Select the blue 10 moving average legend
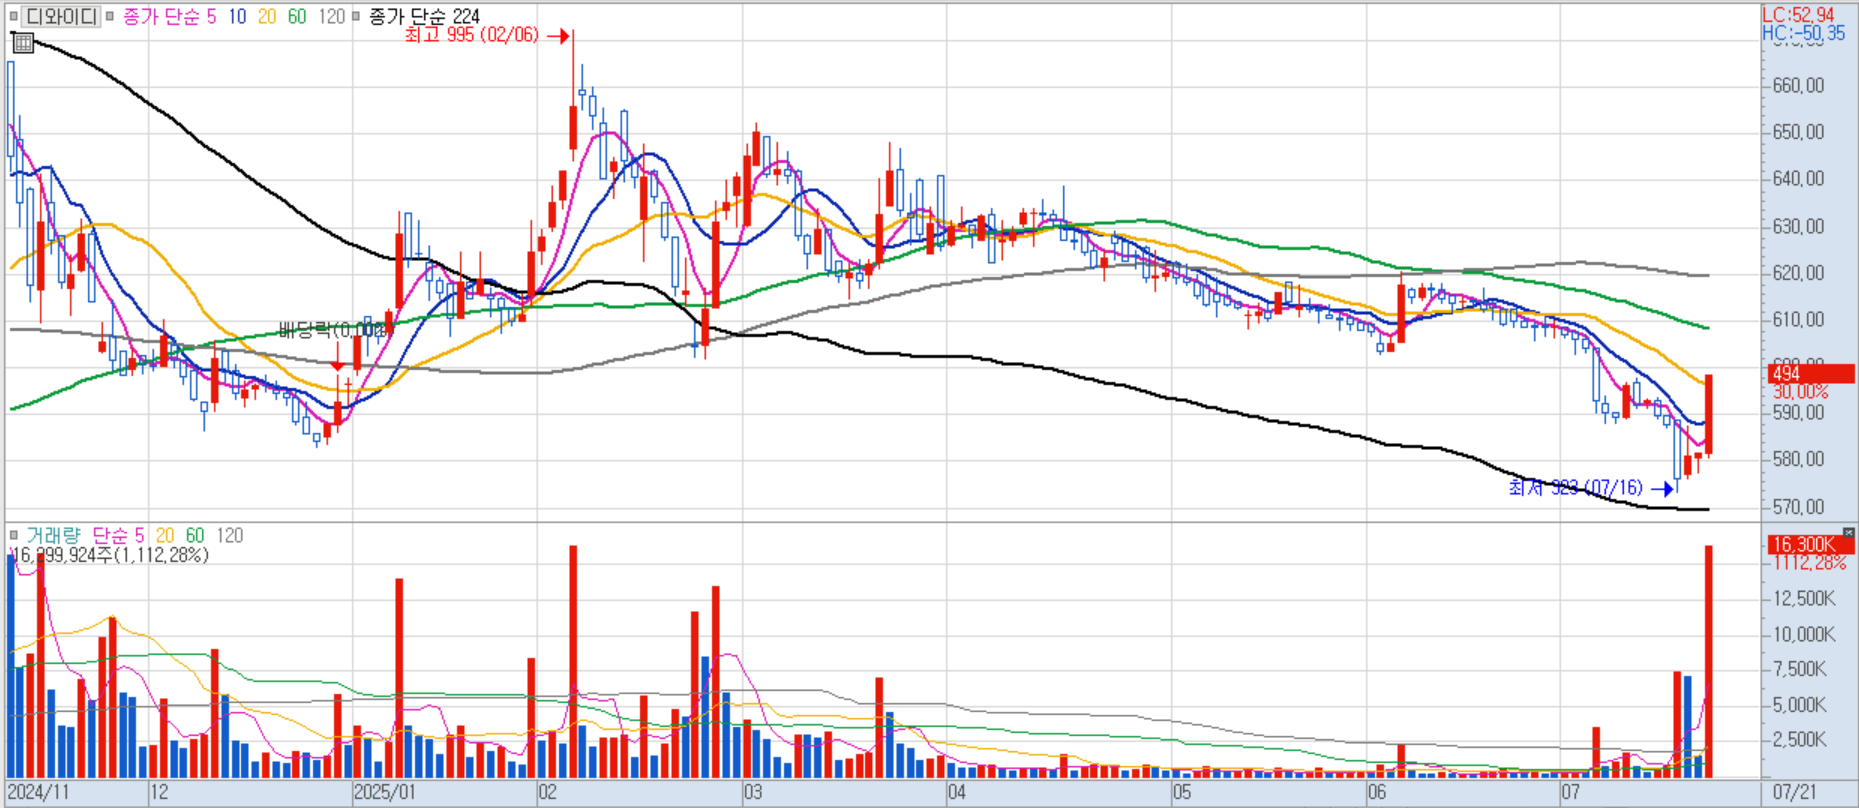Viewport: 1859px width, 808px height. point(237,16)
